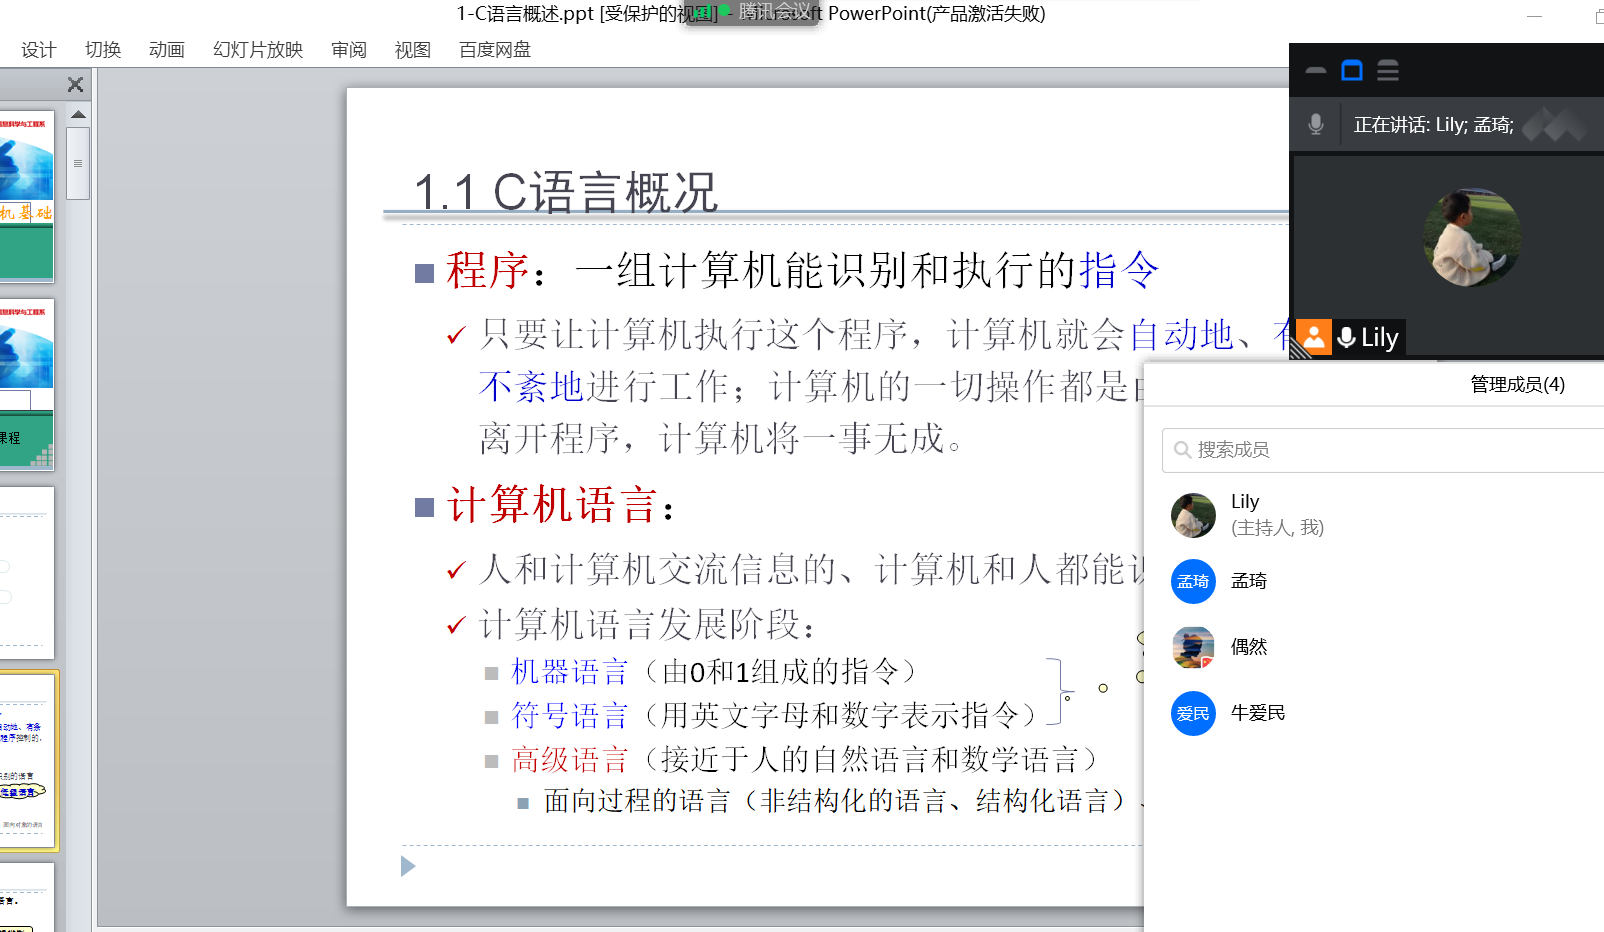Image resolution: width=1604 pixels, height=932 pixels.
Task: Collapse the floating meeting video window
Action: (x=1316, y=71)
